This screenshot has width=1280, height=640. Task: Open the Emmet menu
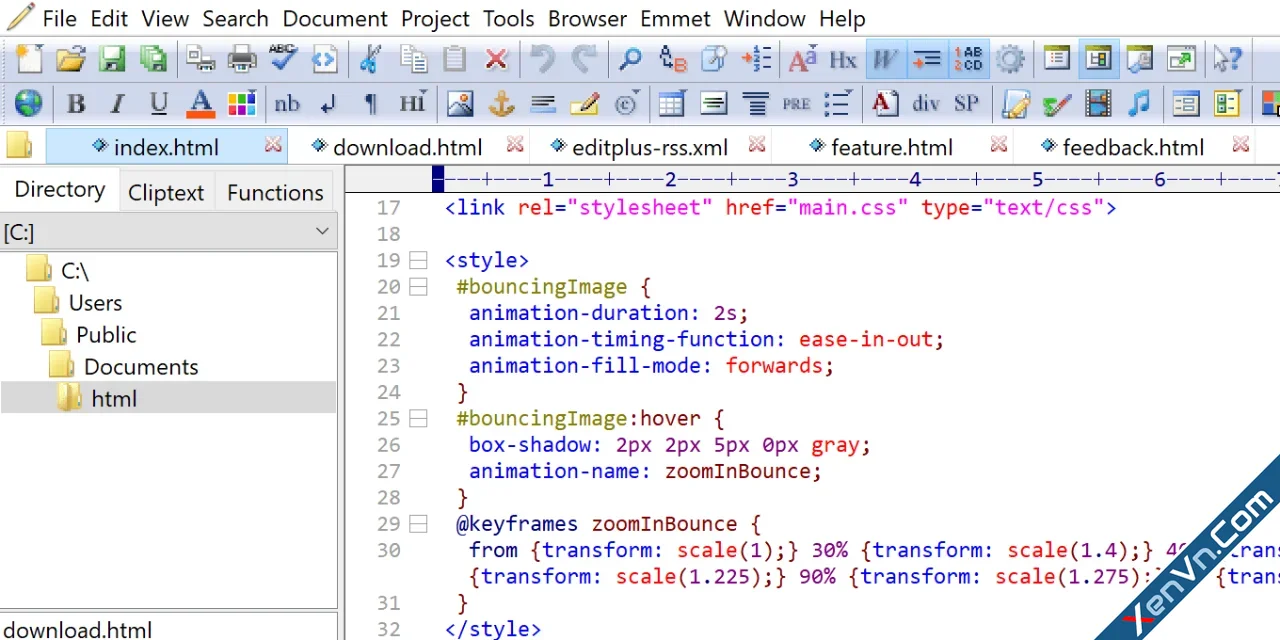coord(676,18)
